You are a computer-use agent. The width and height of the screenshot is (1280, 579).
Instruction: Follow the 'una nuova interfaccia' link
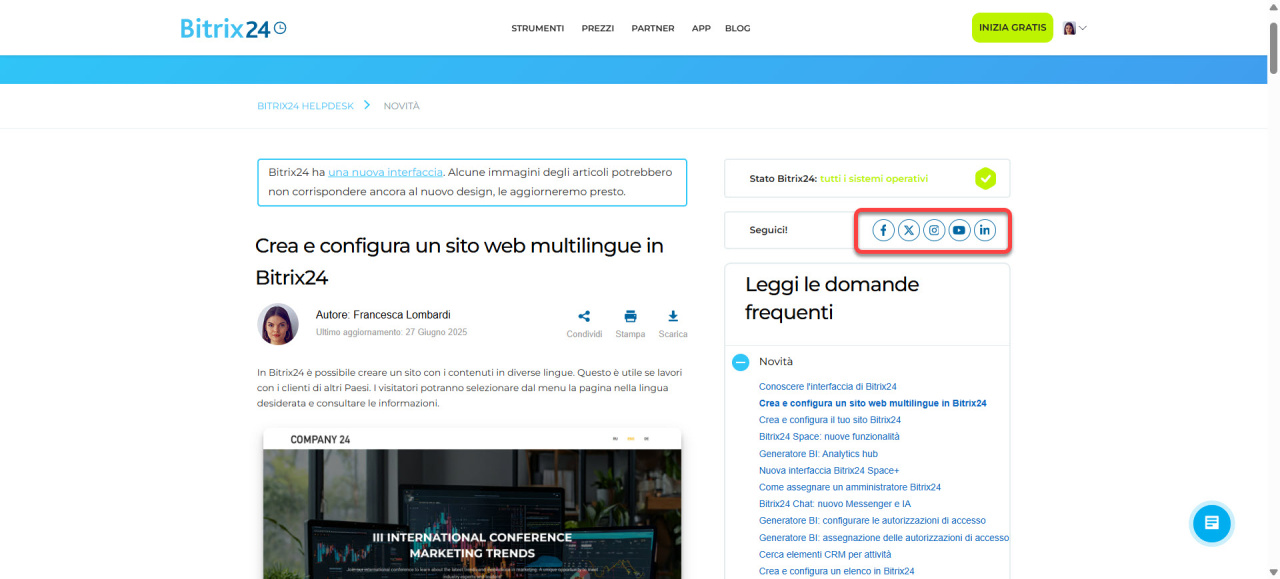385,172
